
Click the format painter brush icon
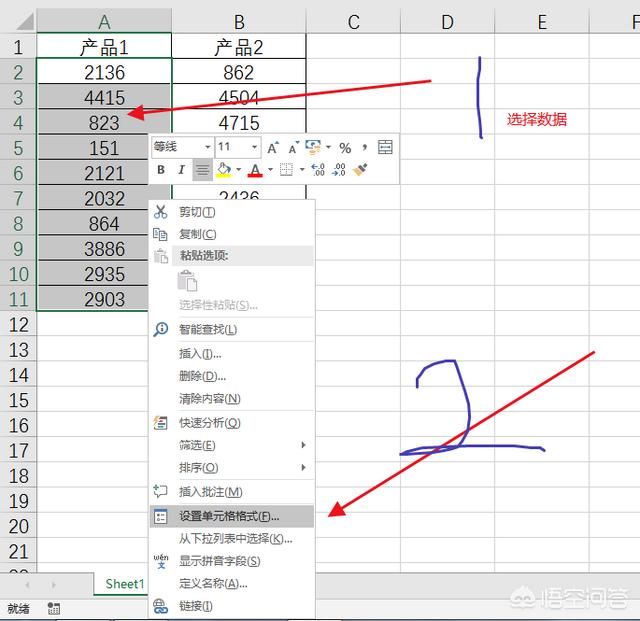pos(360,169)
